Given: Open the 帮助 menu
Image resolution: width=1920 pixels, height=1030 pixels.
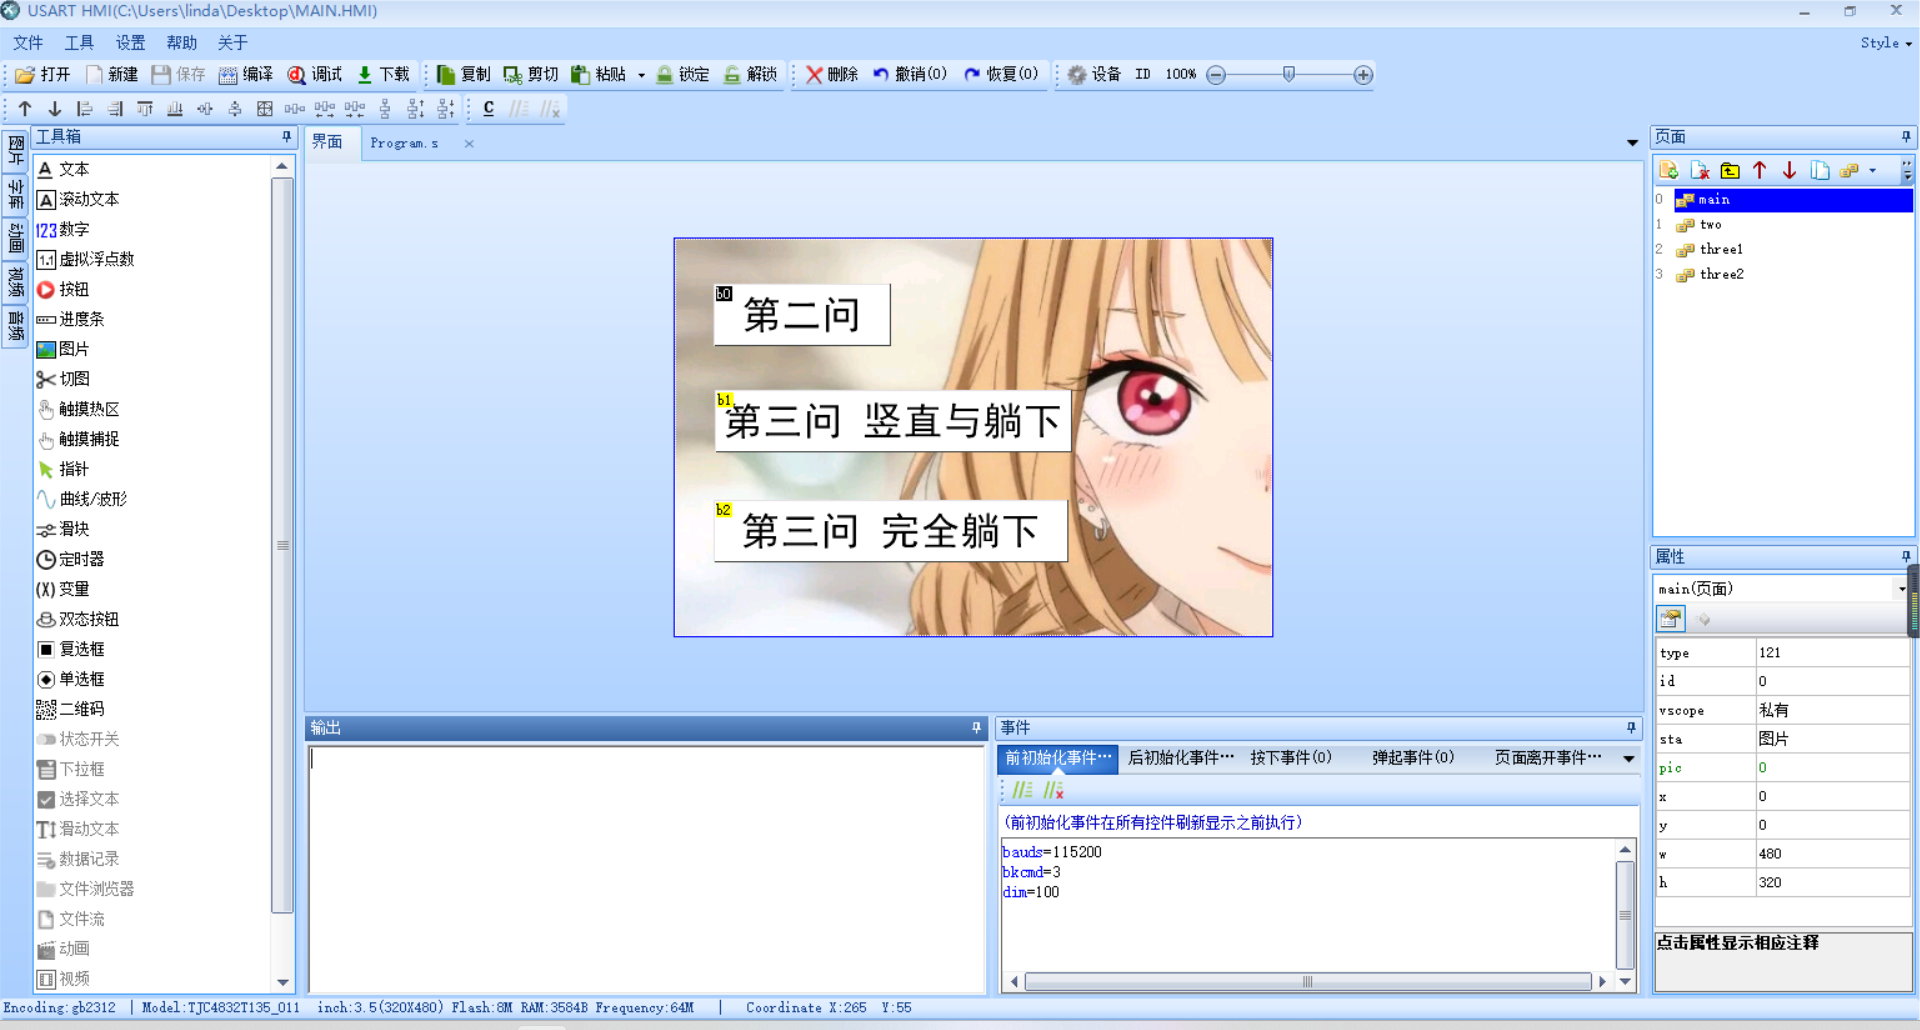Looking at the screenshot, I should click(x=181, y=43).
